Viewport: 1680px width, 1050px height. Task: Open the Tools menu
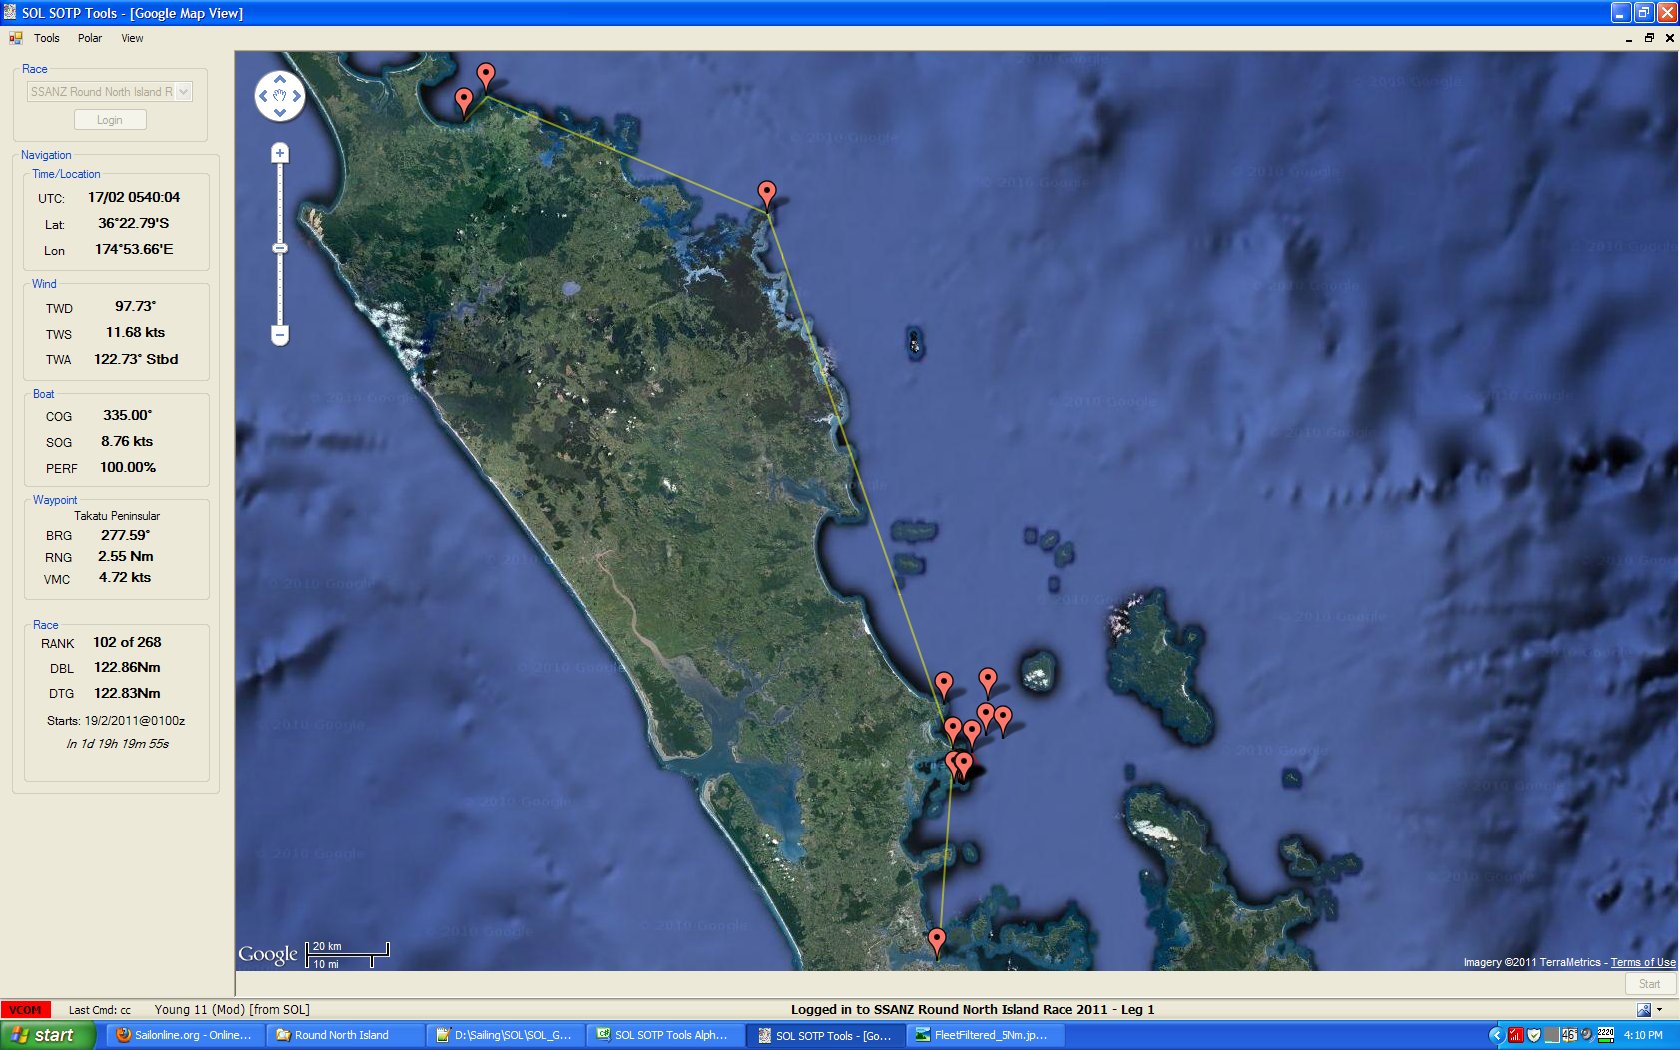(47, 38)
